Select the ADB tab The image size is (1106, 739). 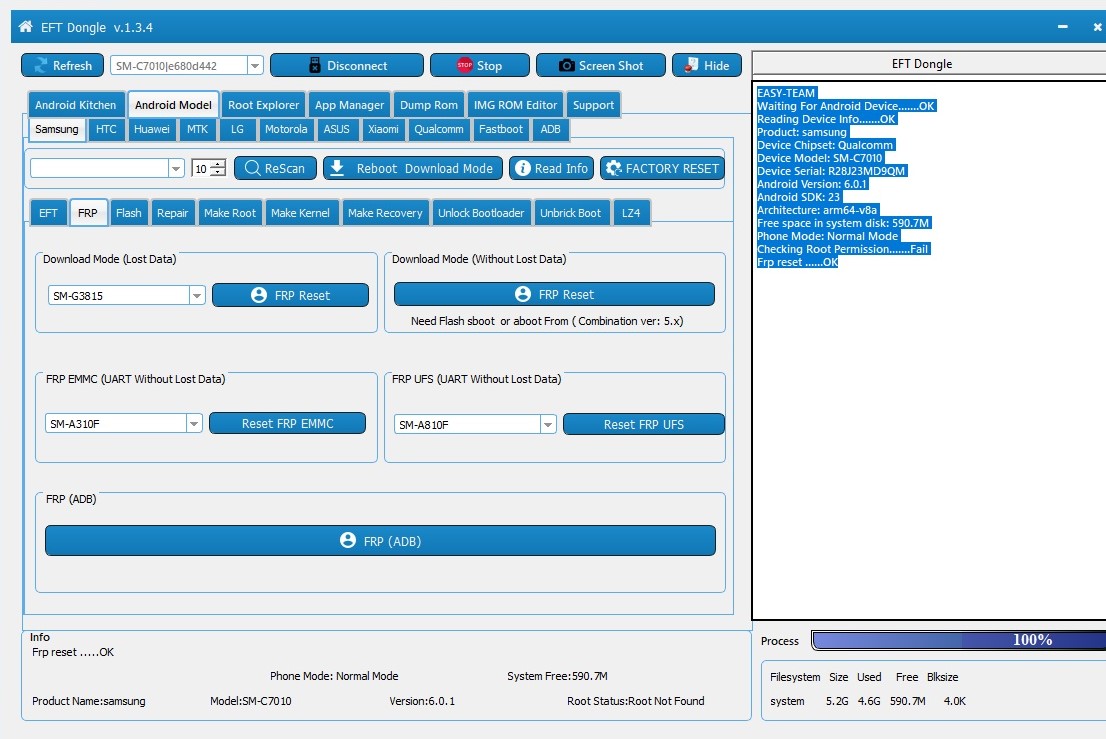click(550, 130)
